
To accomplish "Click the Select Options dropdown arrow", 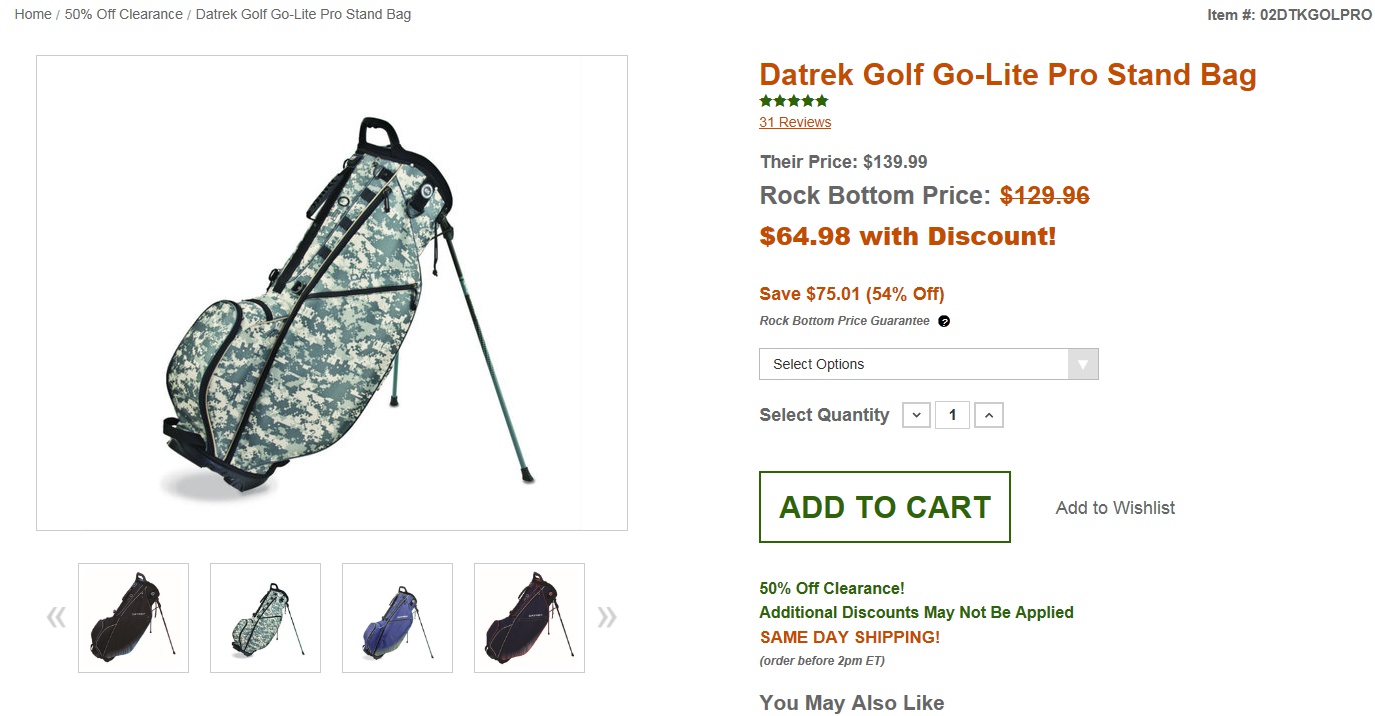I will [x=1082, y=364].
